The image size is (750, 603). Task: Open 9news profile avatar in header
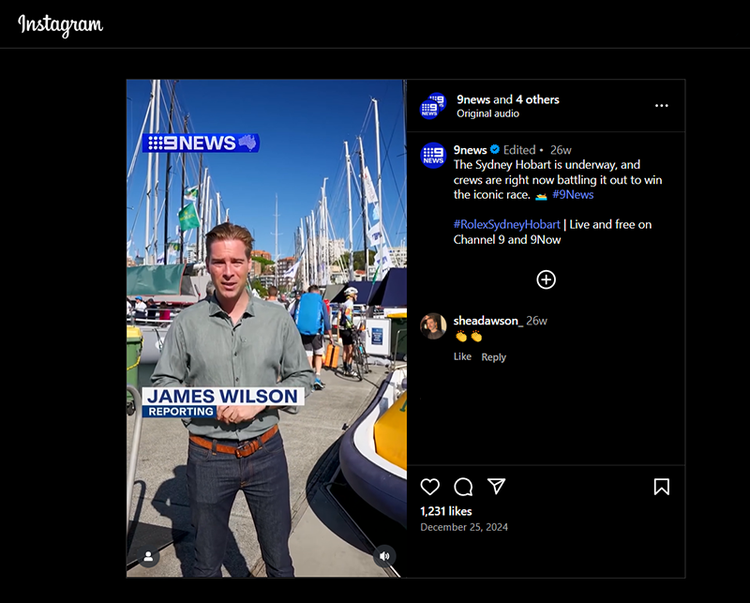point(433,106)
